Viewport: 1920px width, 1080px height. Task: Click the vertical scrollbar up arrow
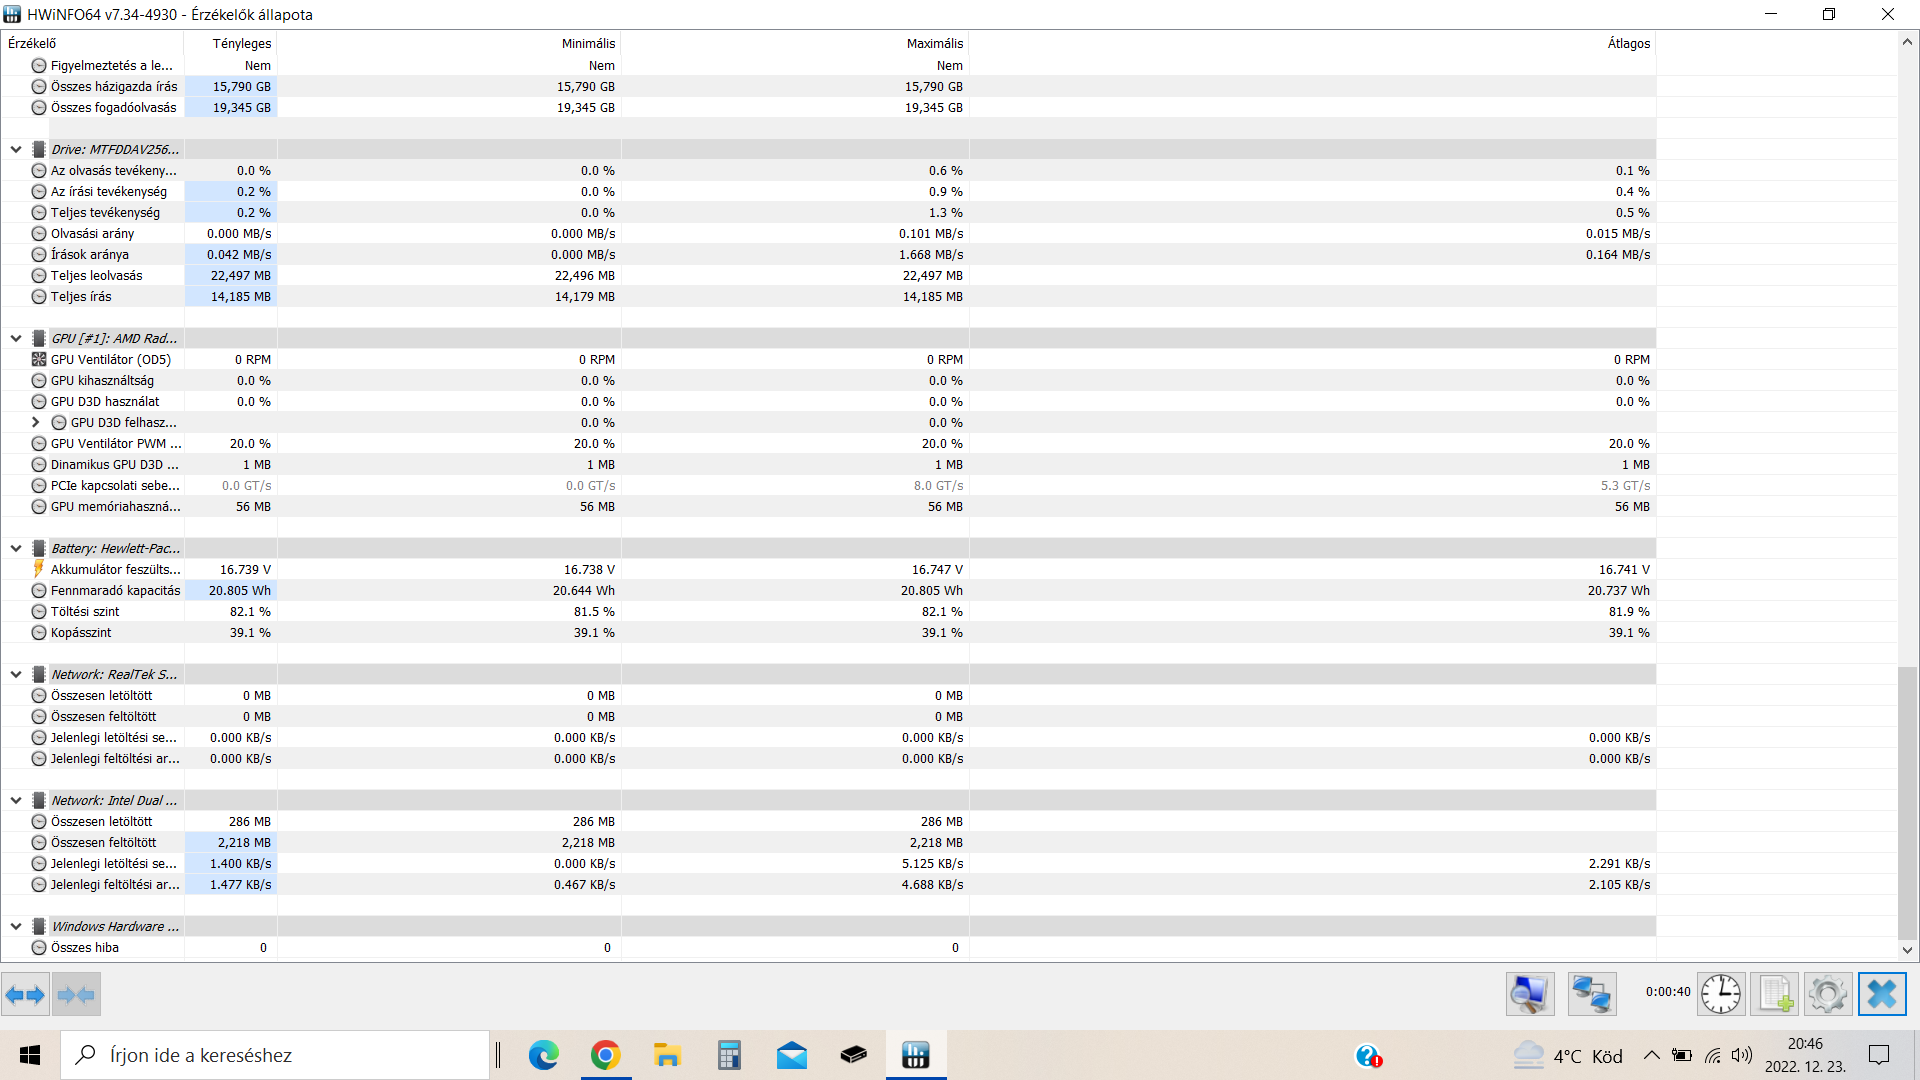click(1907, 42)
